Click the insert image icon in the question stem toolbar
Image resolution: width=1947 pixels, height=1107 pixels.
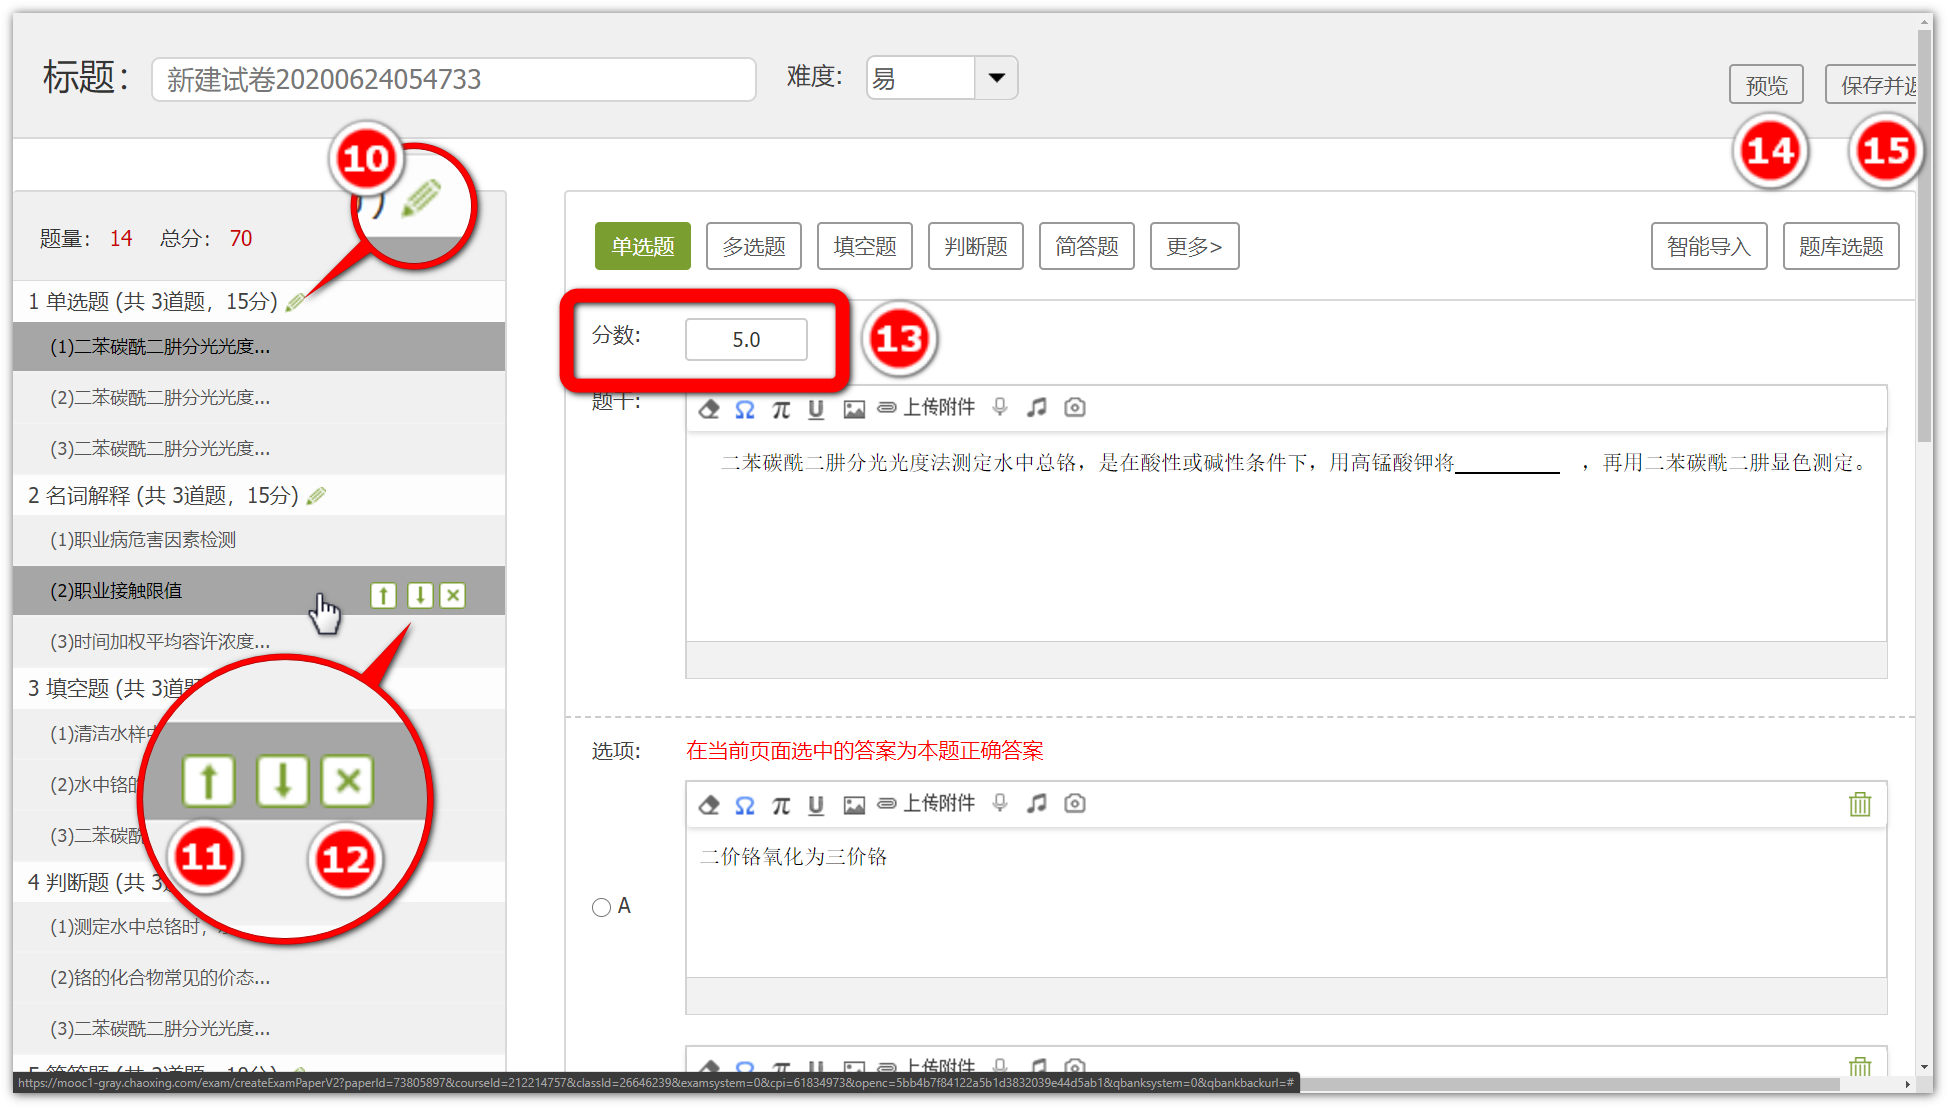pyautogui.click(x=853, y=409)
